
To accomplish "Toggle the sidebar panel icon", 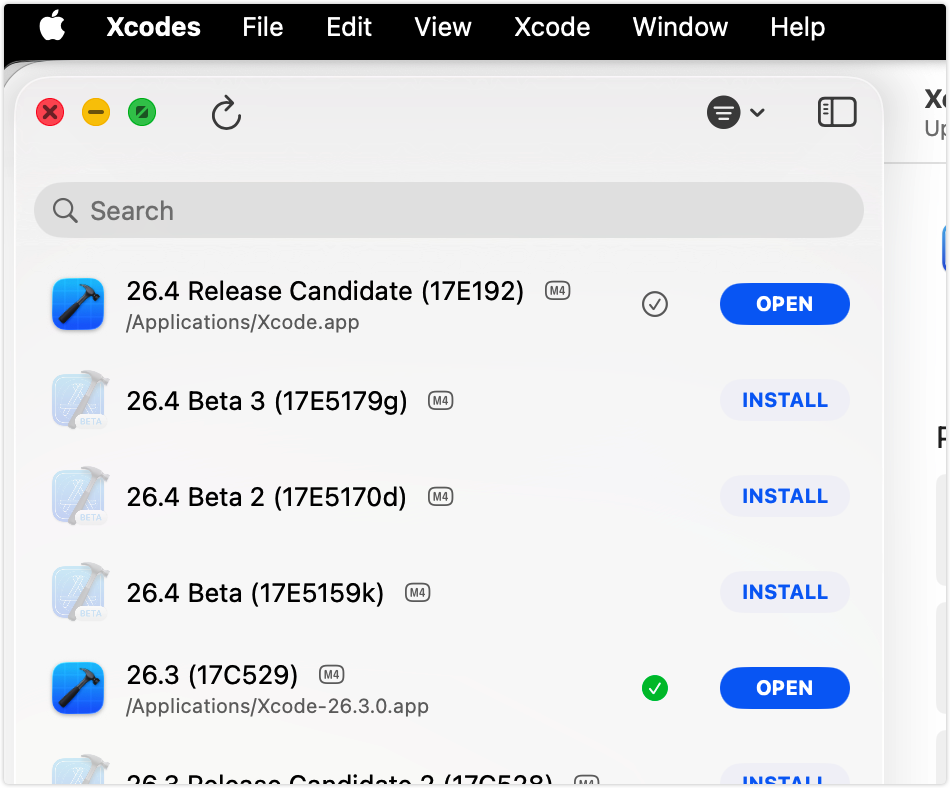I will point(837,112).
